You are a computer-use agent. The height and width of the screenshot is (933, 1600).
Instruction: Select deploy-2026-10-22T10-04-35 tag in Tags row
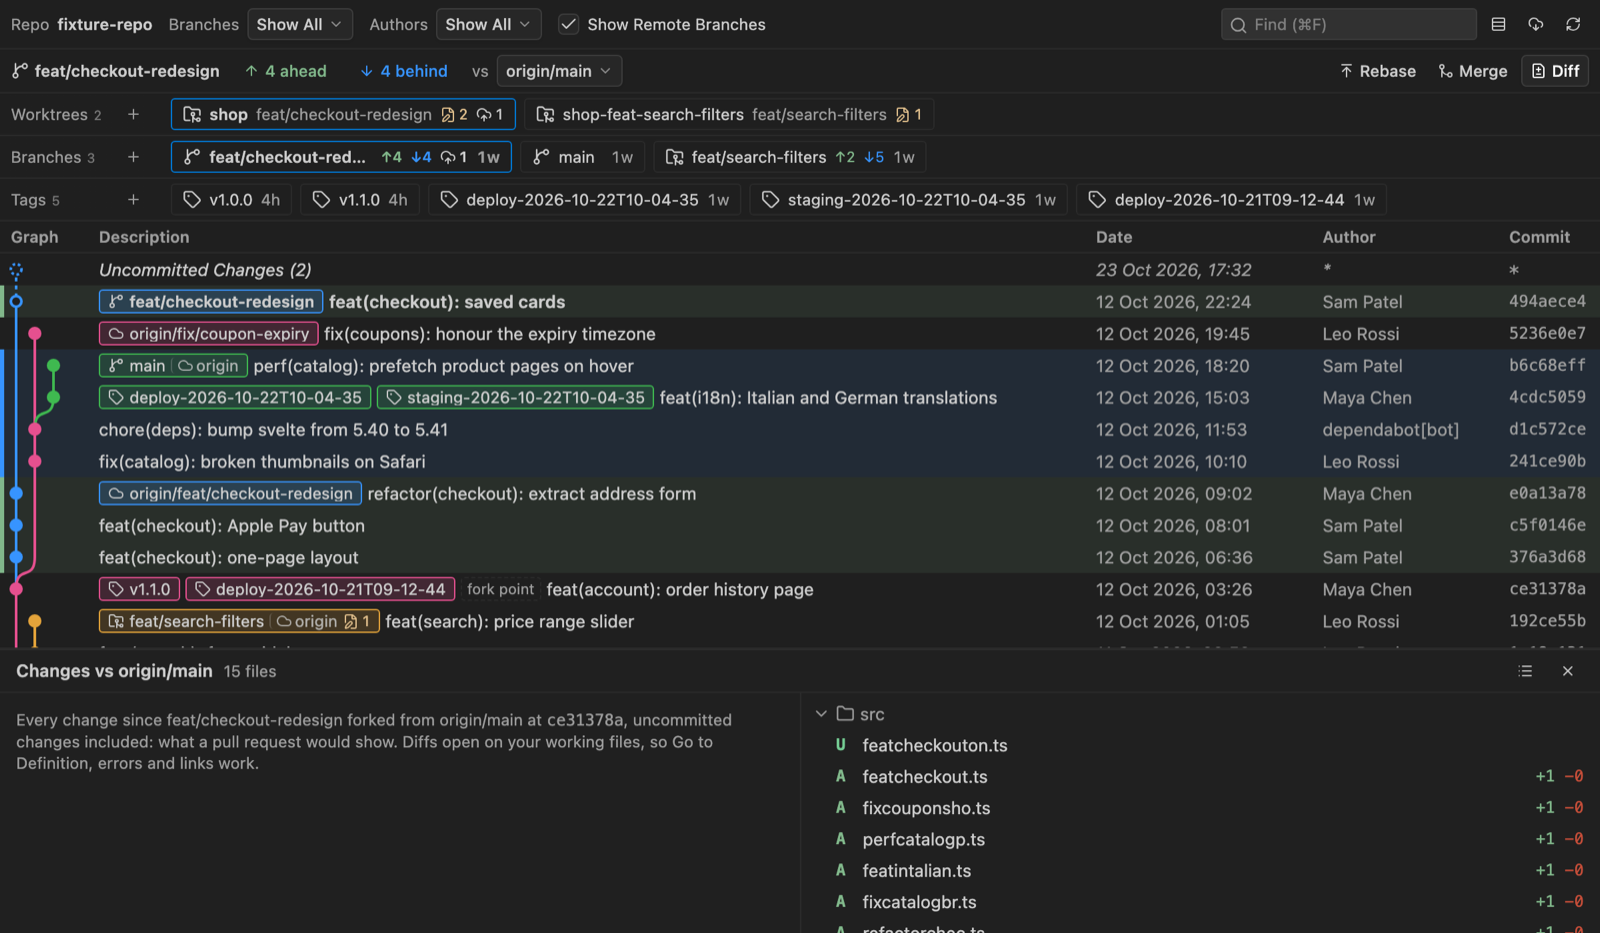[584, 200]
